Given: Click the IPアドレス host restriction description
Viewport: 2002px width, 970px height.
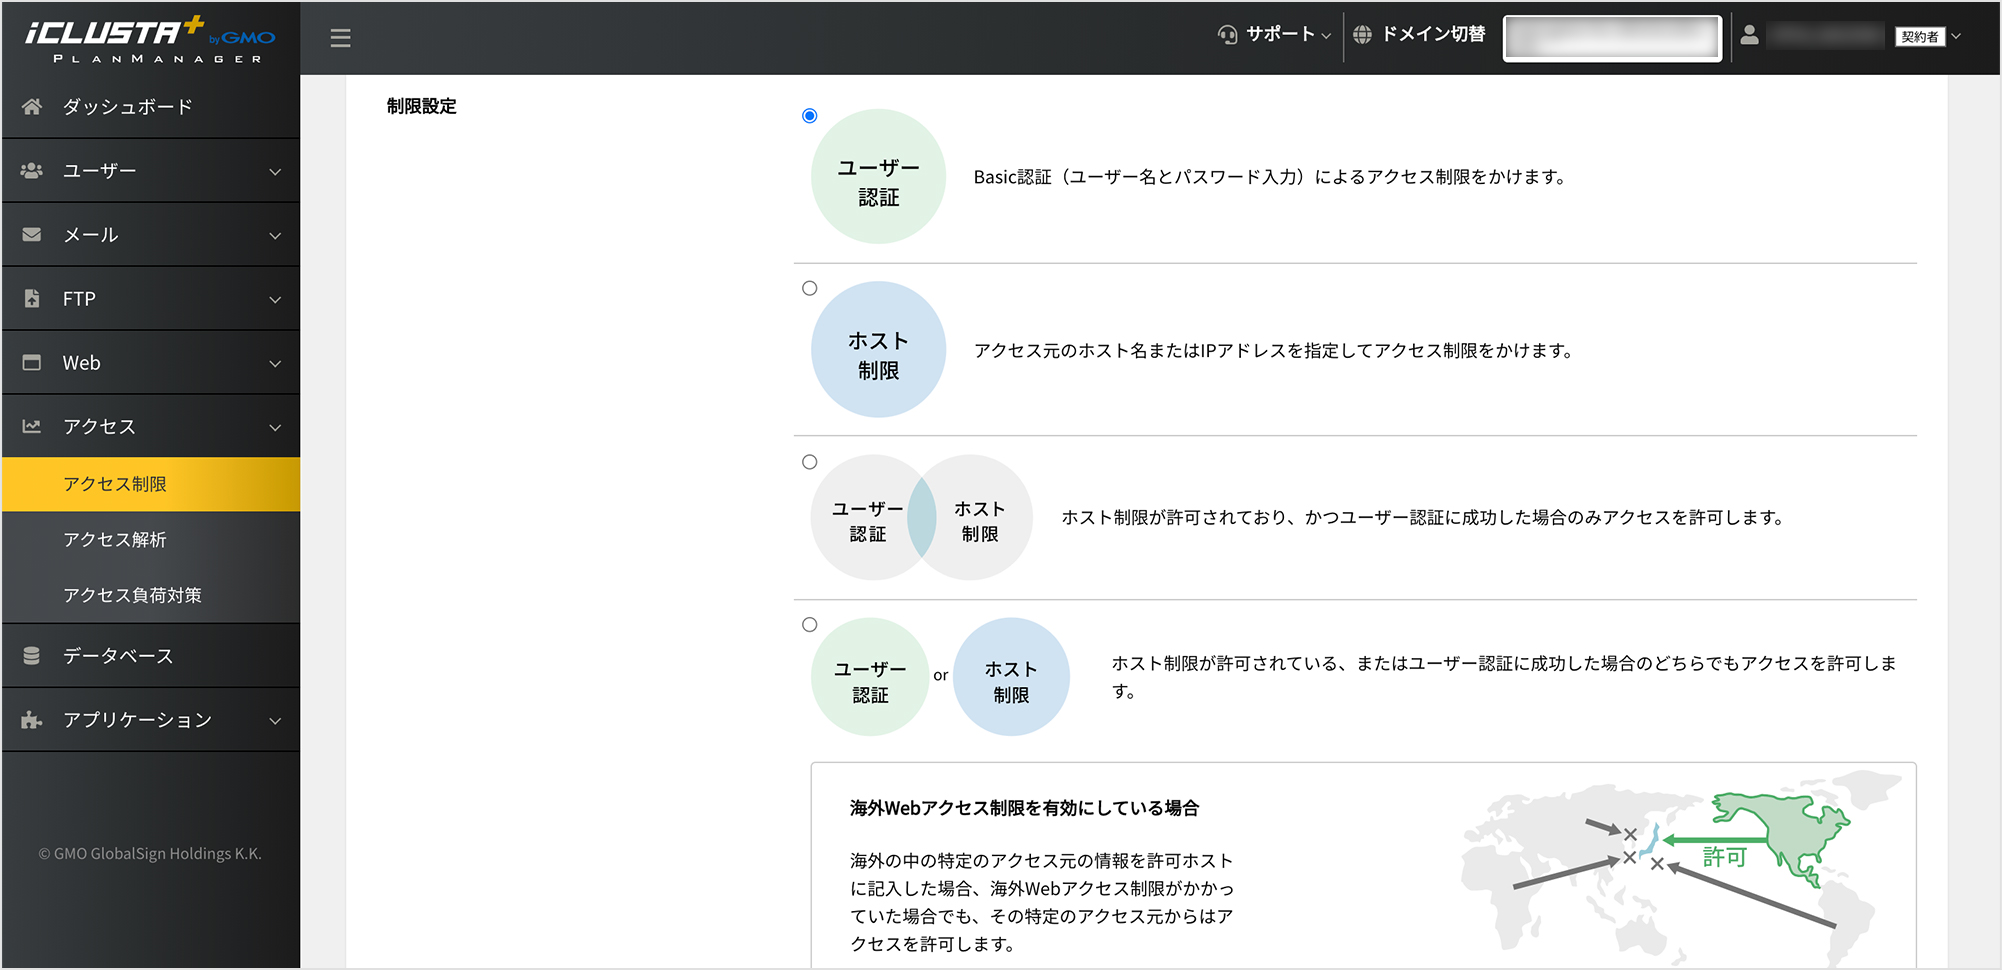Looking at the screenshot, I should point(1274,350).
